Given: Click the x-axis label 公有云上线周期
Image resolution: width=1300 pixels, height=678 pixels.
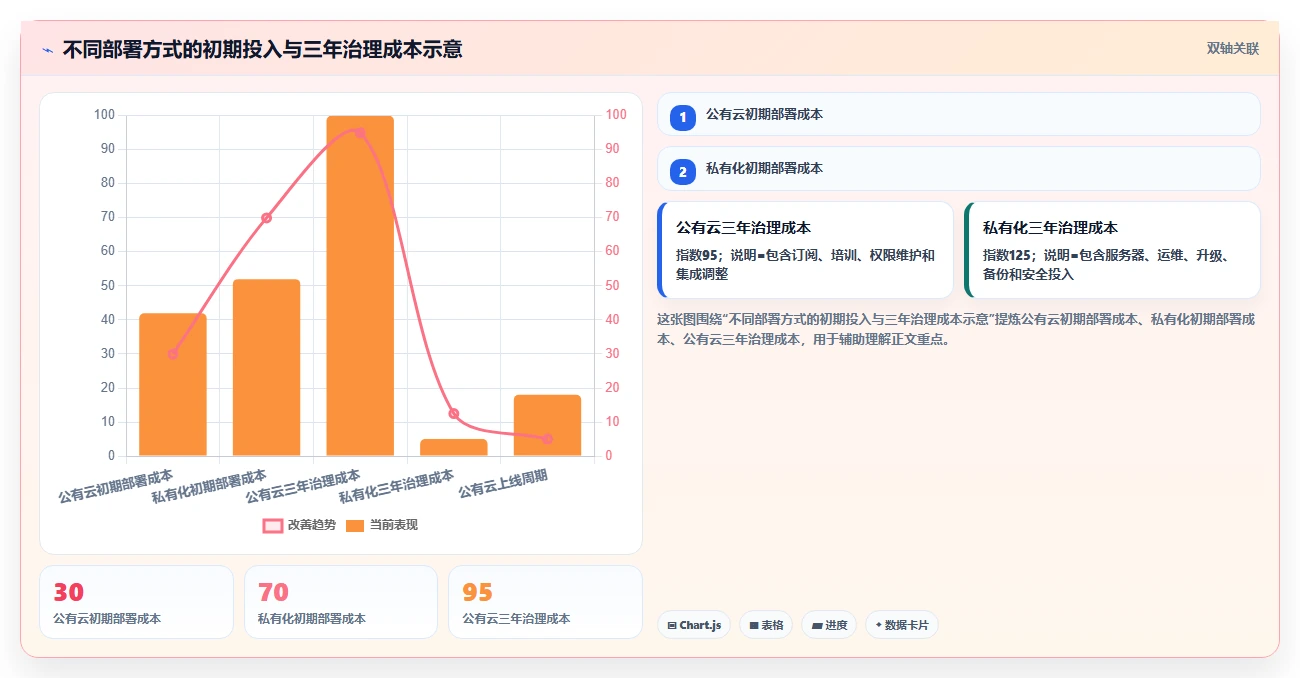Looking at the screenshot, I should [x=503, y=484].
